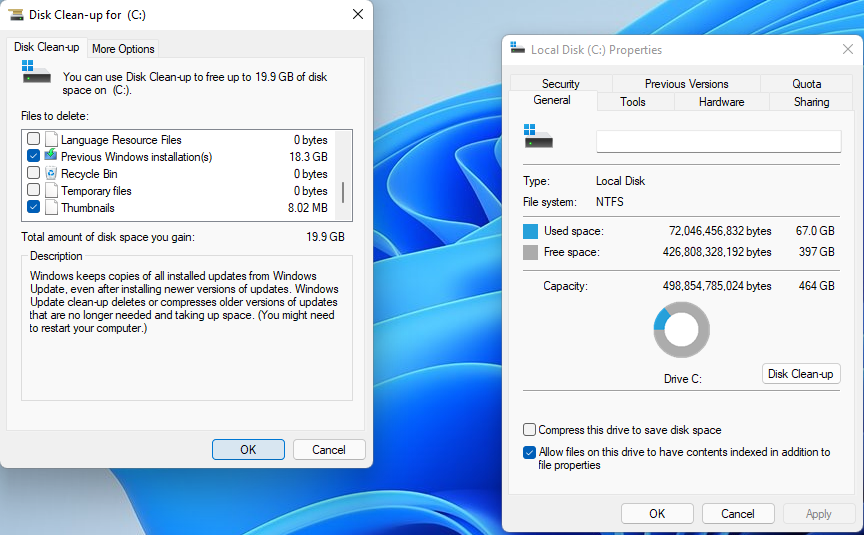Open the Sharing tab
864x535 pixels.
tap(811, 102)
